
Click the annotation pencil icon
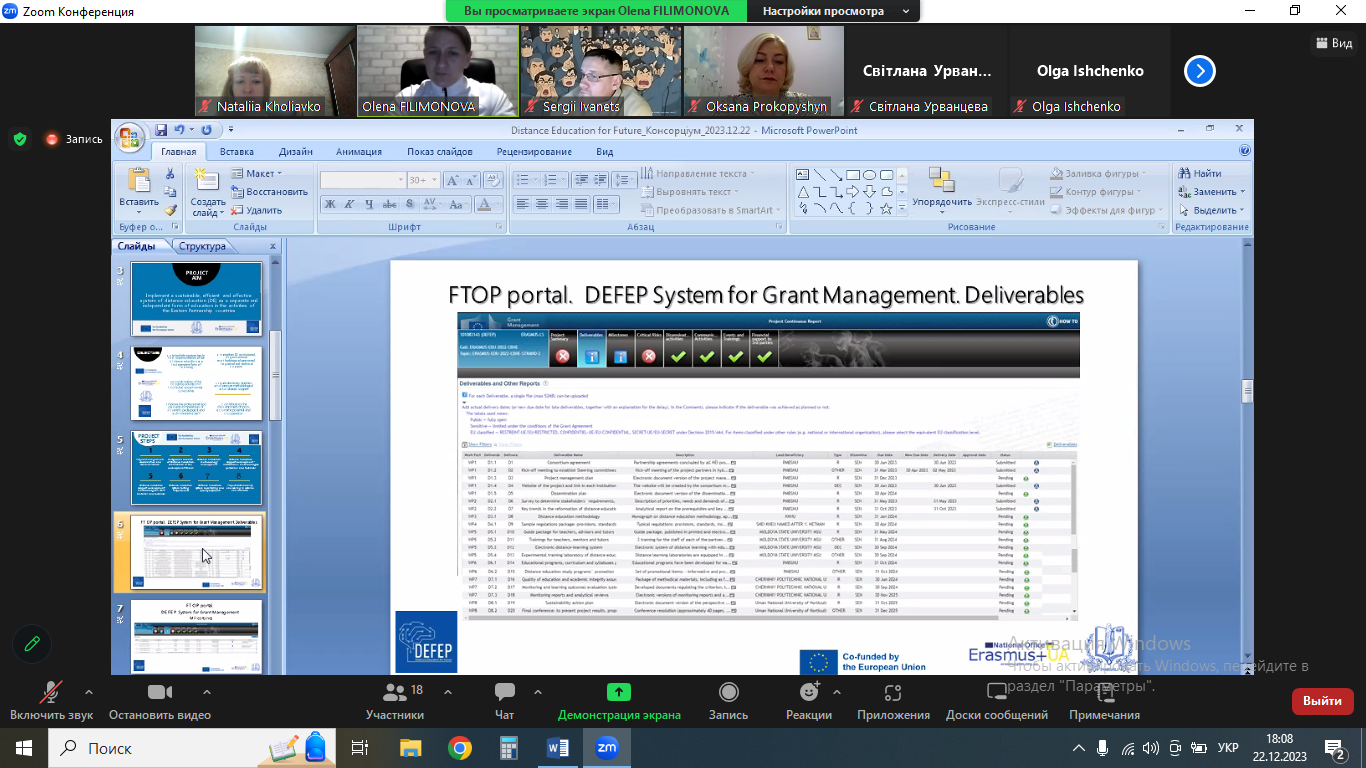click(33, 643)
